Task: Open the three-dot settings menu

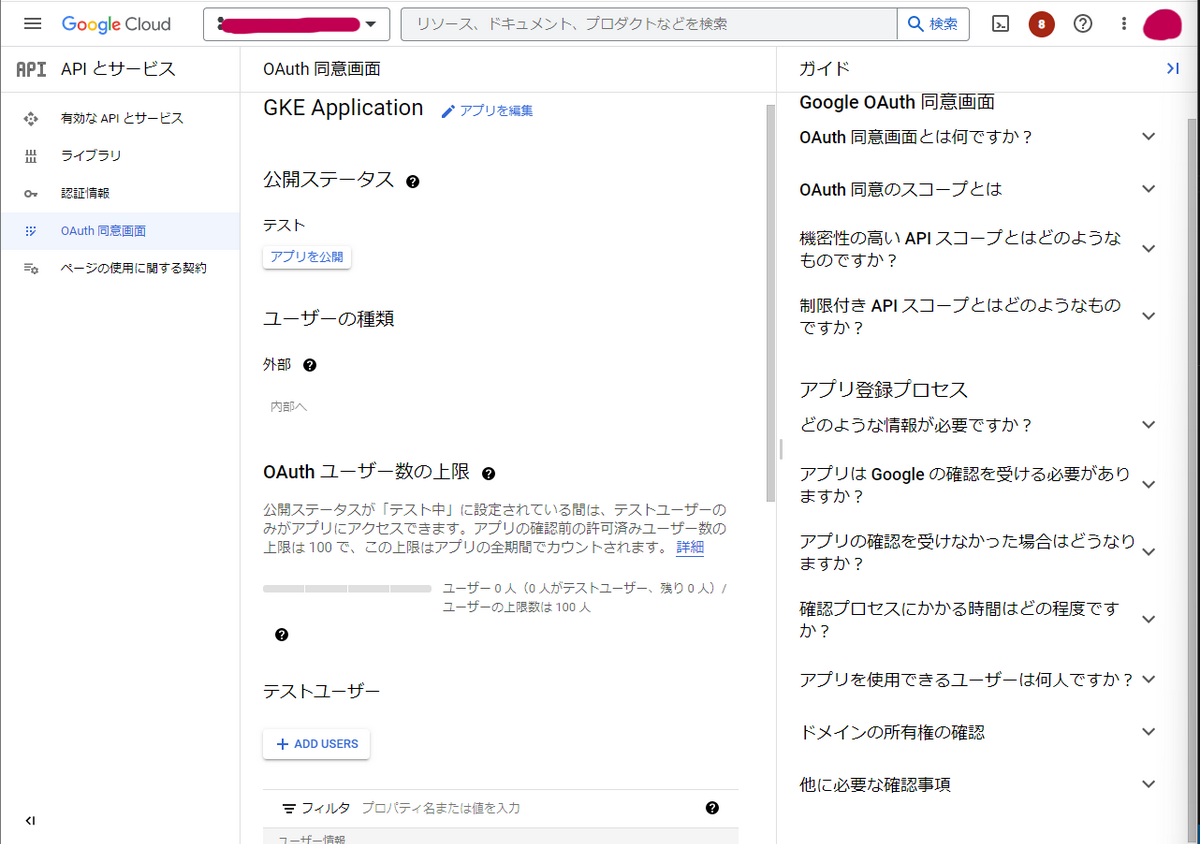Action: coord(1124,24)
